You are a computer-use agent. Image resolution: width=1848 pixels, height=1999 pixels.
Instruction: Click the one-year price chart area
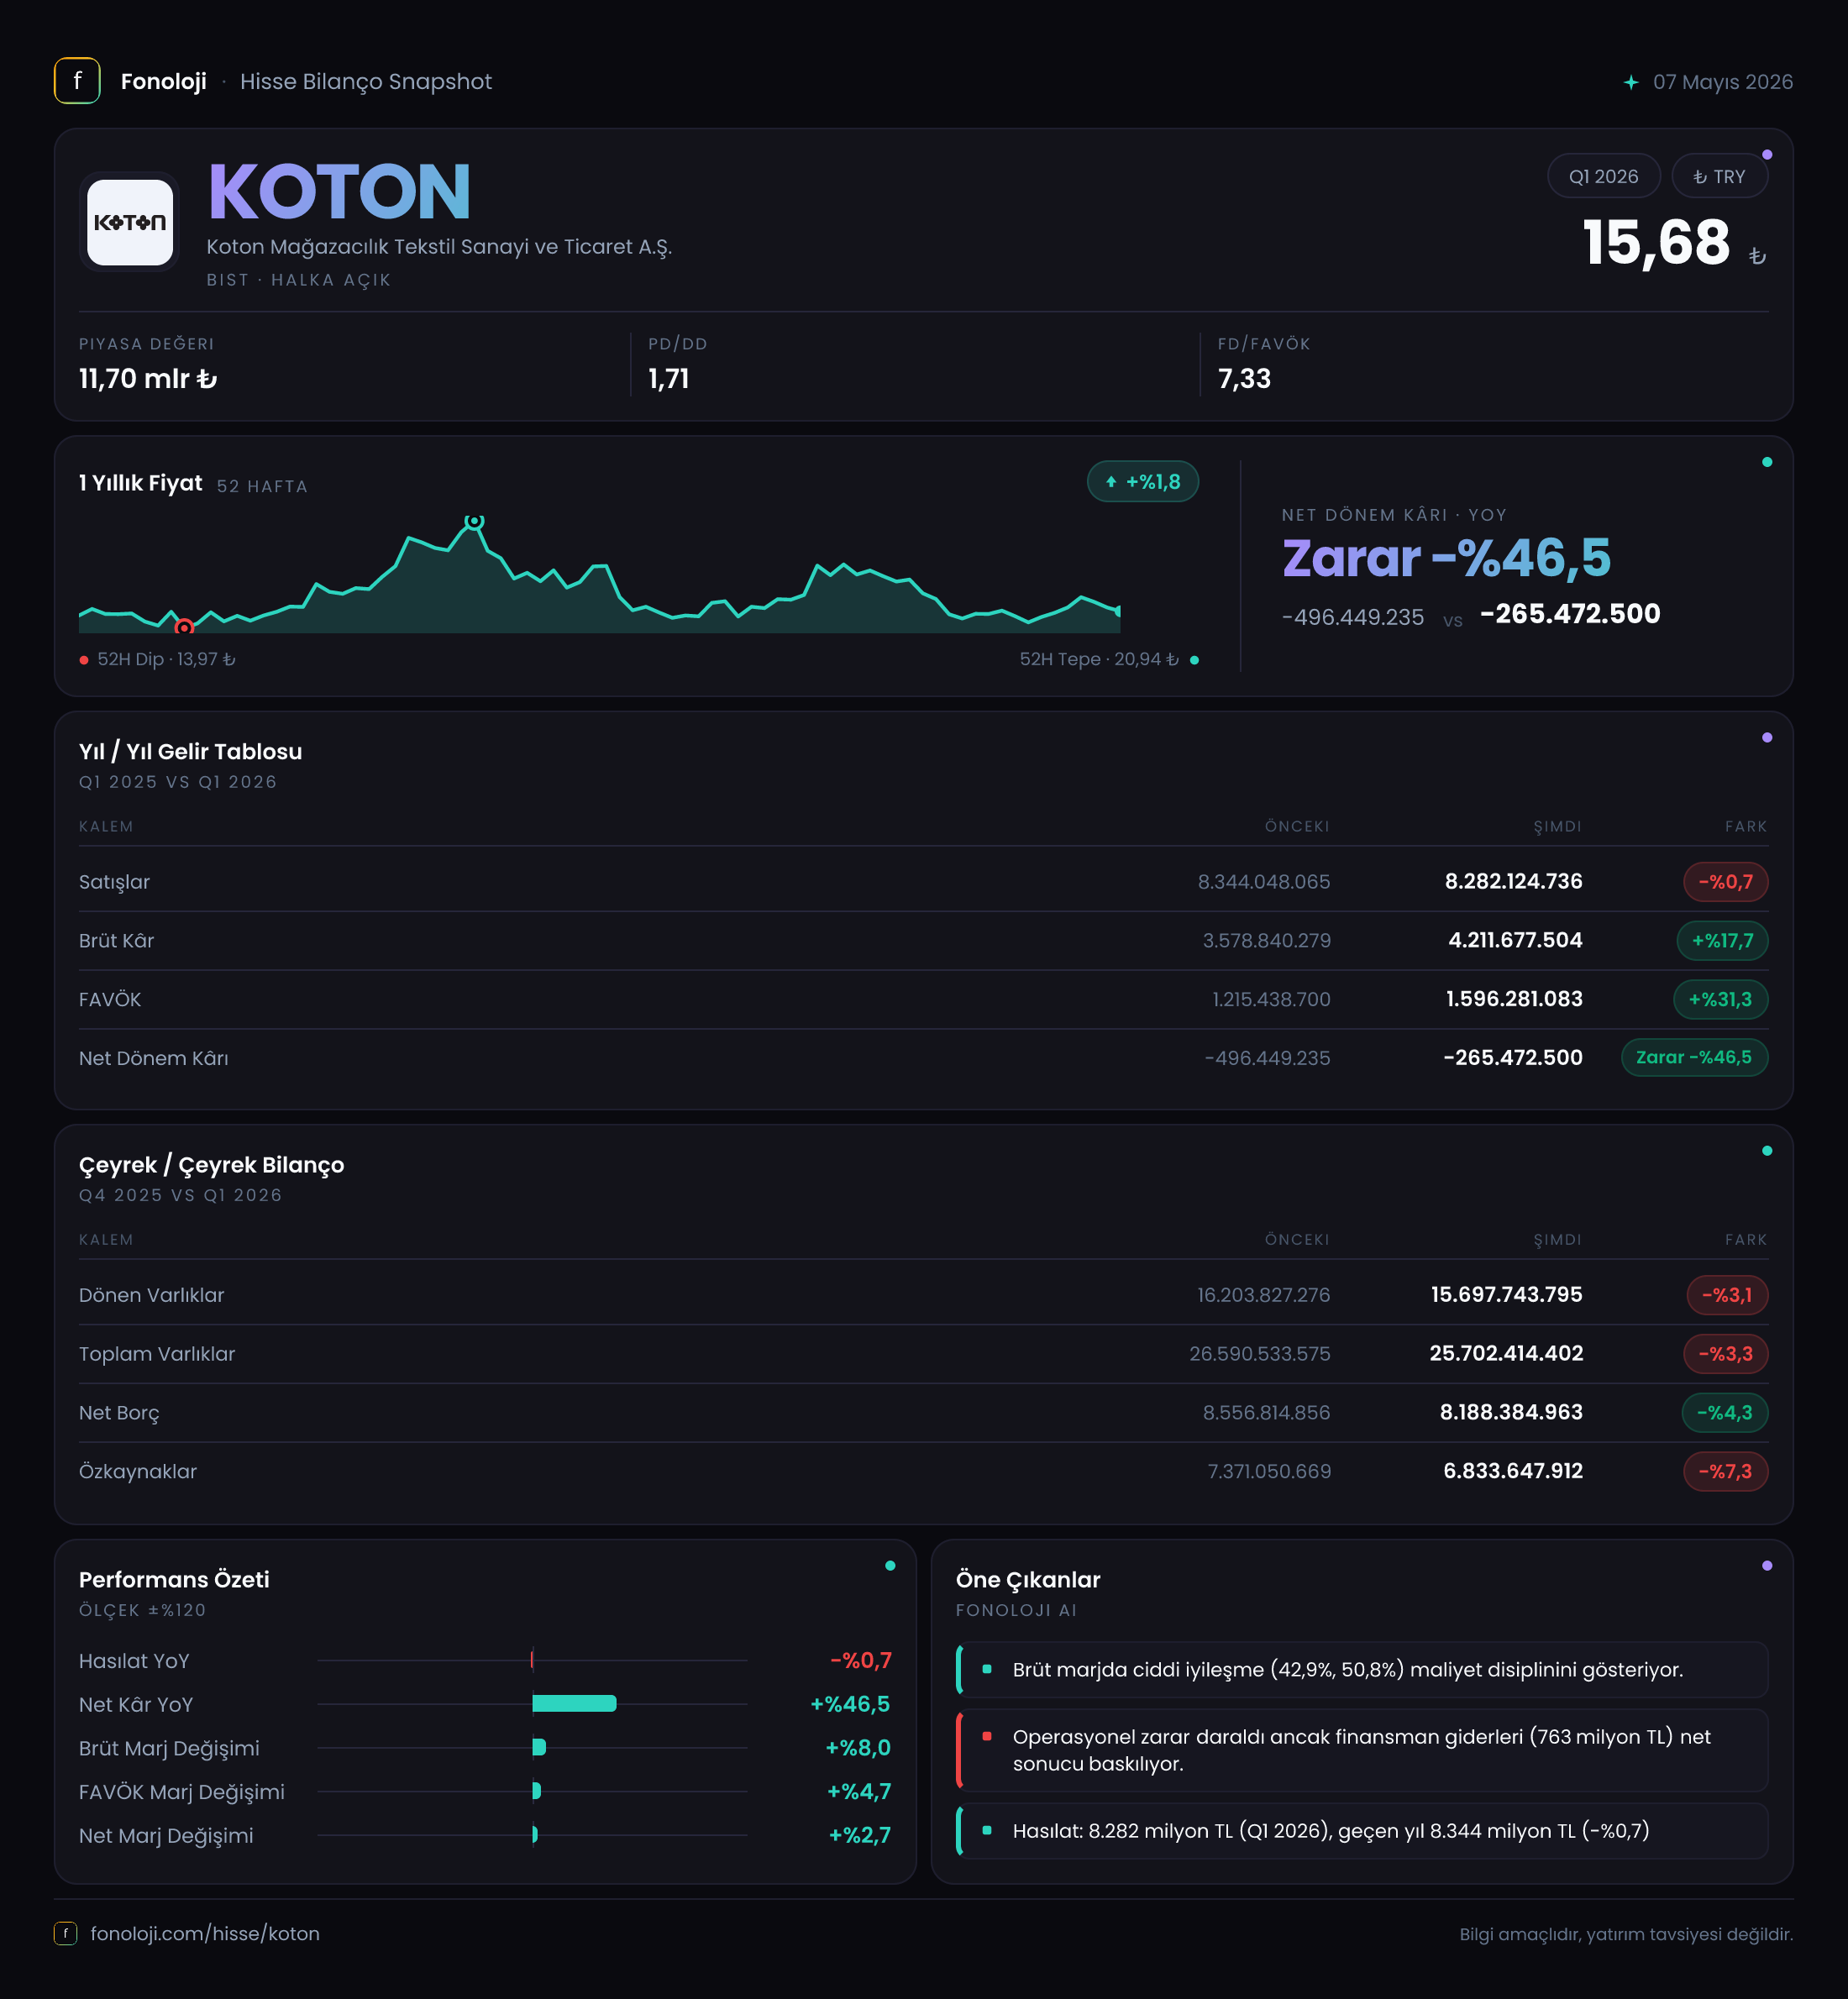[x=599, y=575]
